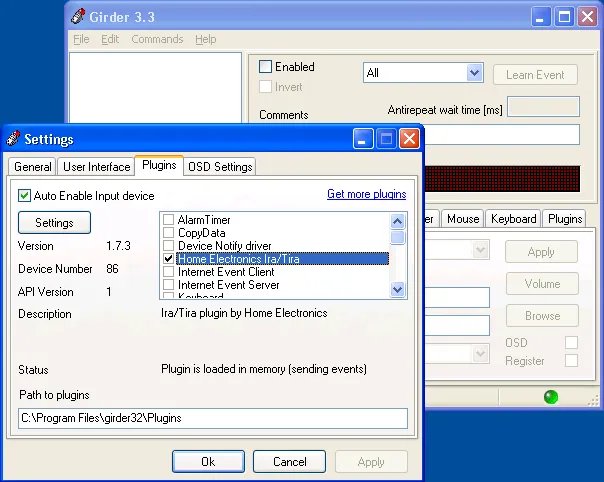Check the Register checkbox in Girder window
The height and width of the screenshot is (482, 604).
tap(571, 361)
